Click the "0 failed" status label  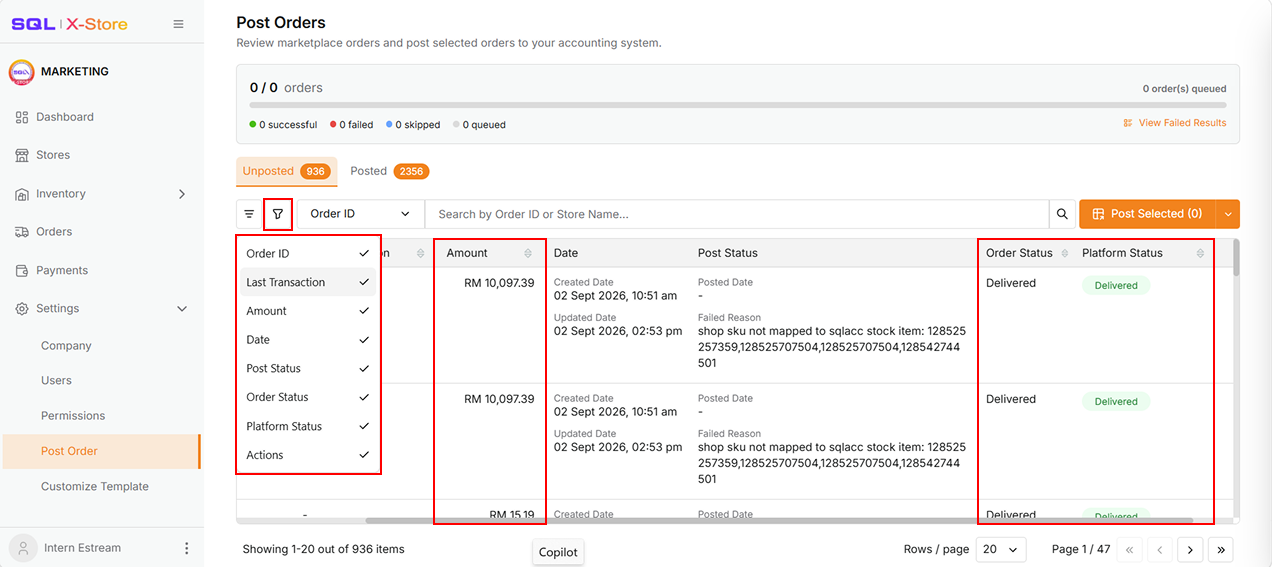(x=352, y=125)
